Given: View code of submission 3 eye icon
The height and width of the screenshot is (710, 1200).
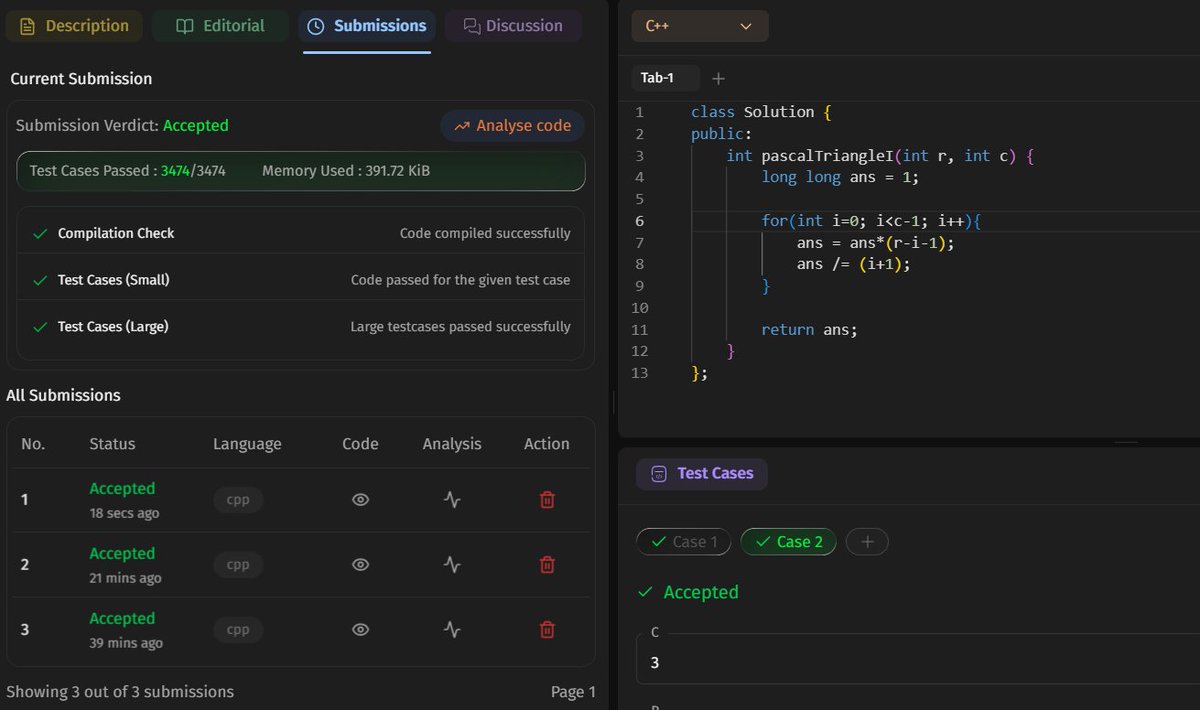Looking at the screenshot, I should pyautogui.click(x=361, y=630).
